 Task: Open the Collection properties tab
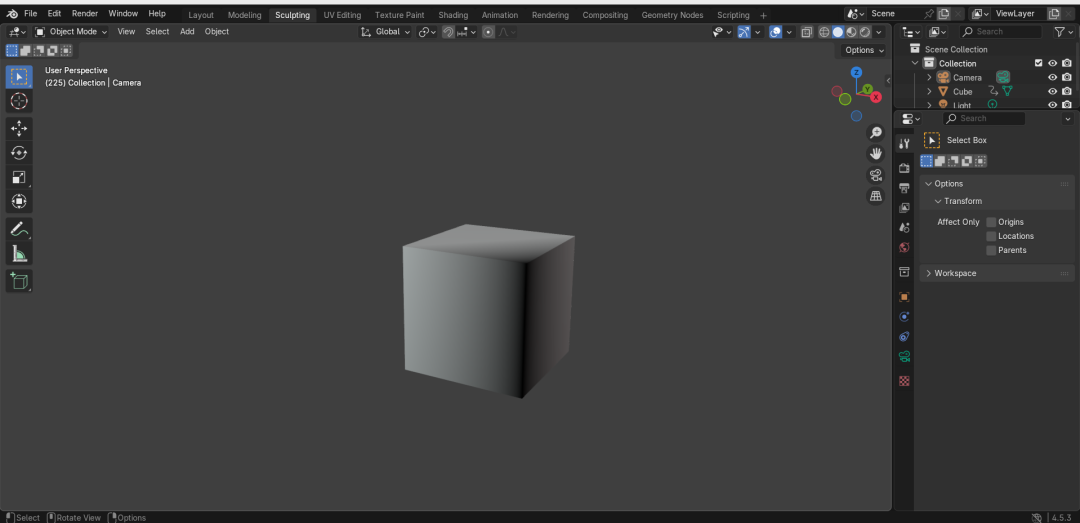tap(904, 272)
